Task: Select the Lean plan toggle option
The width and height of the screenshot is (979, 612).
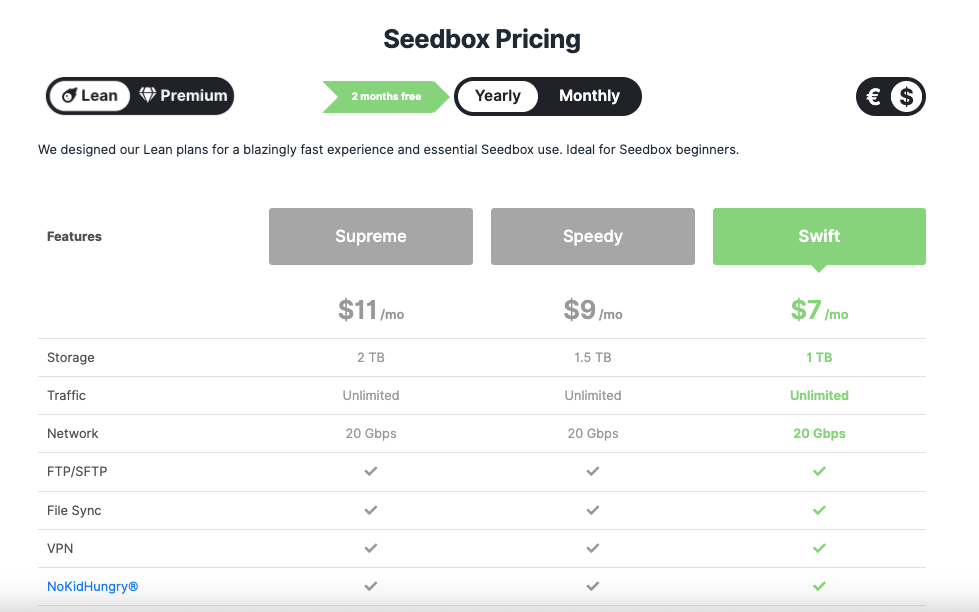Action: click(89, 96)
